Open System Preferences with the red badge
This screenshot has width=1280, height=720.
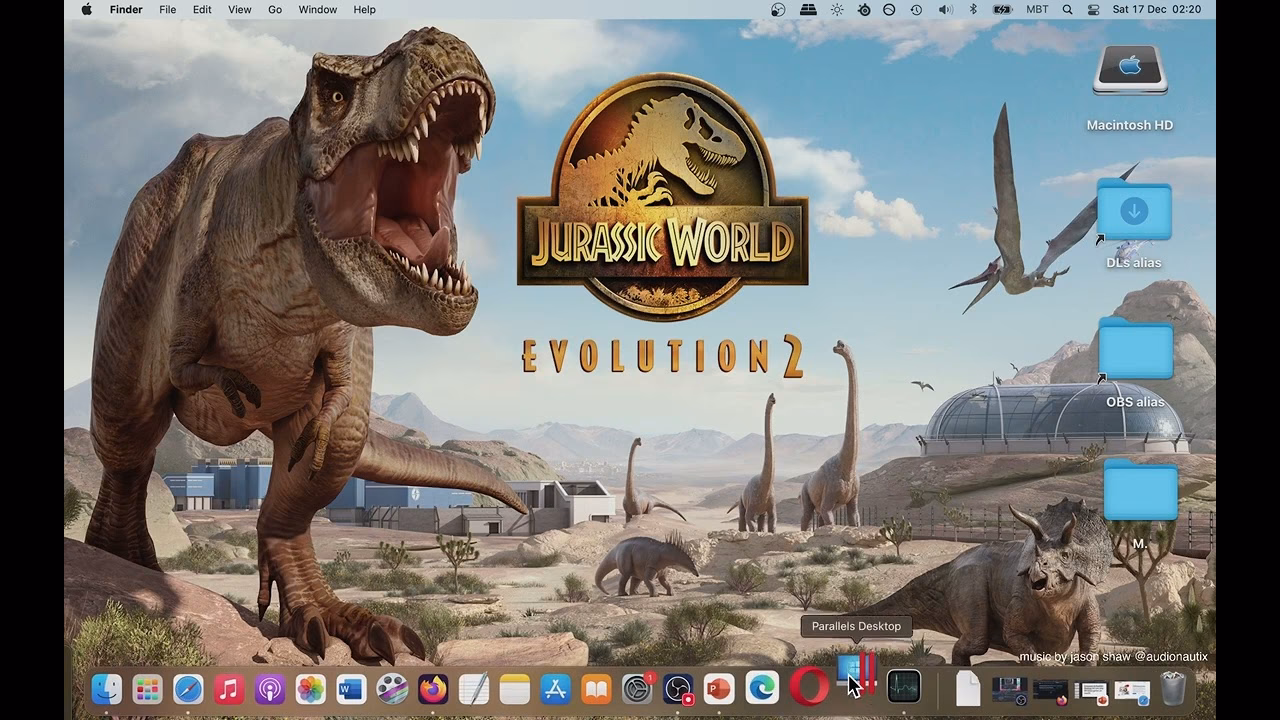(637, 688)
